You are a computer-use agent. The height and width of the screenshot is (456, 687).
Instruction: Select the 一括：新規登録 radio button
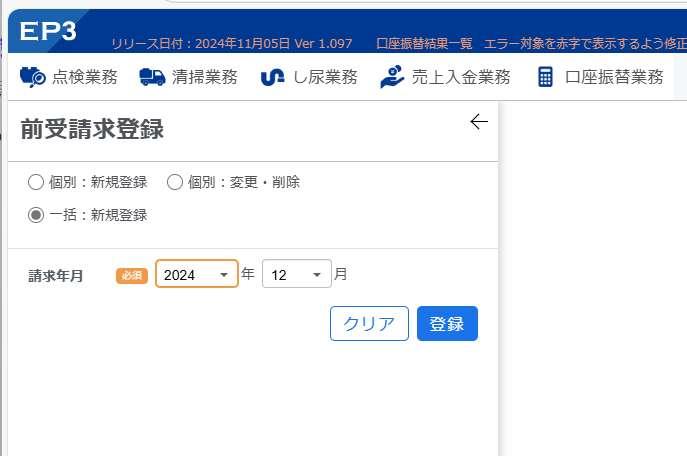(36, 215)
